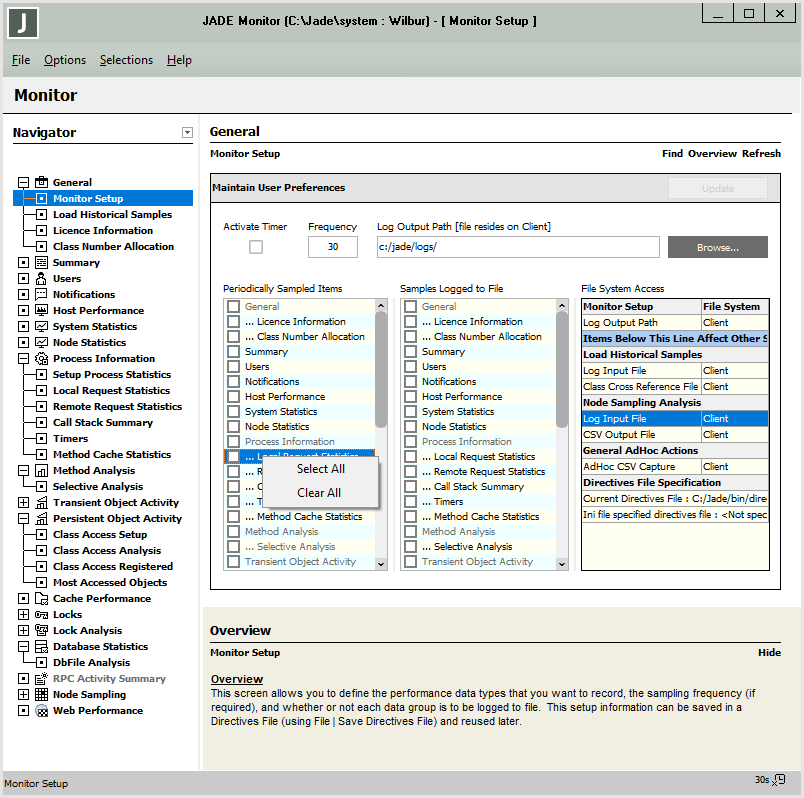This screenshot has width=804, height=798.
Task: Click the Timers leaf node icon
Action: coord(42,438)
